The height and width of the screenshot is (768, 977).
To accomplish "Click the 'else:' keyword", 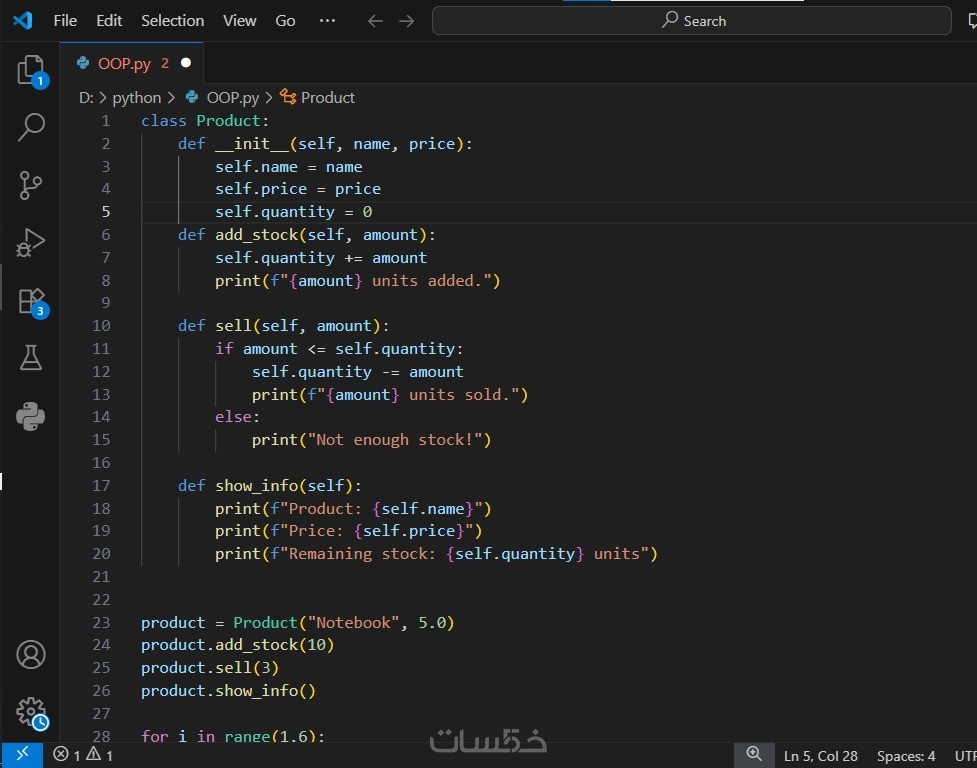I will (237, 417).
